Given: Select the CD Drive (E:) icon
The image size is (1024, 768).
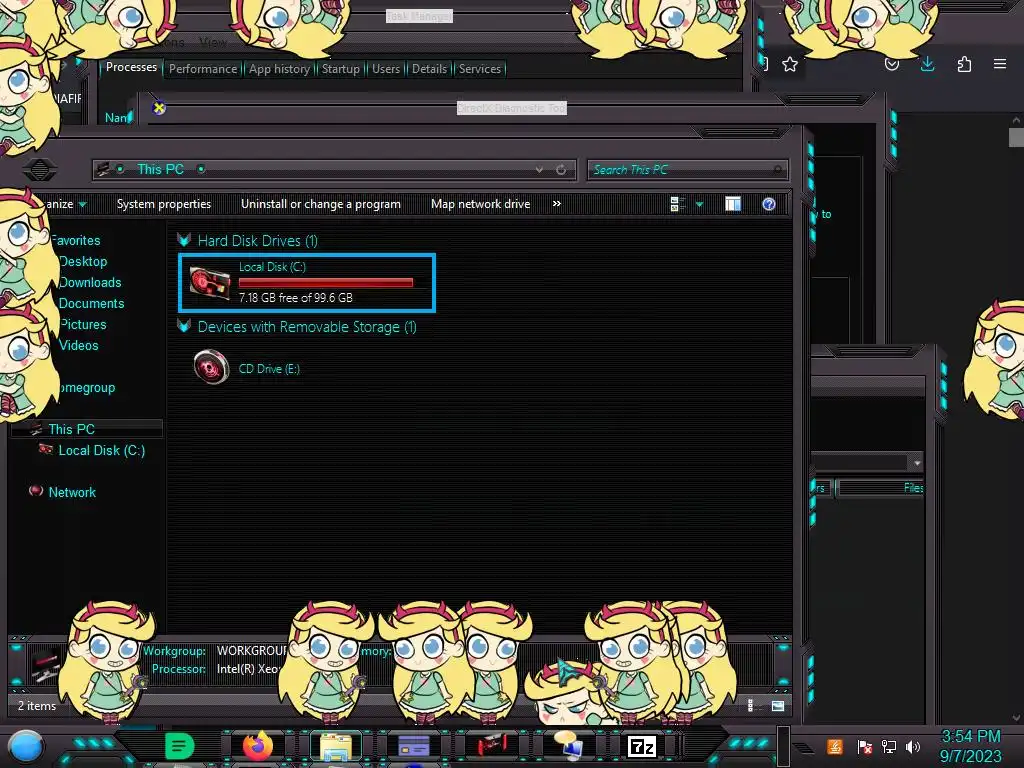Looking at the screenshot, I should [x=211, y=366].
